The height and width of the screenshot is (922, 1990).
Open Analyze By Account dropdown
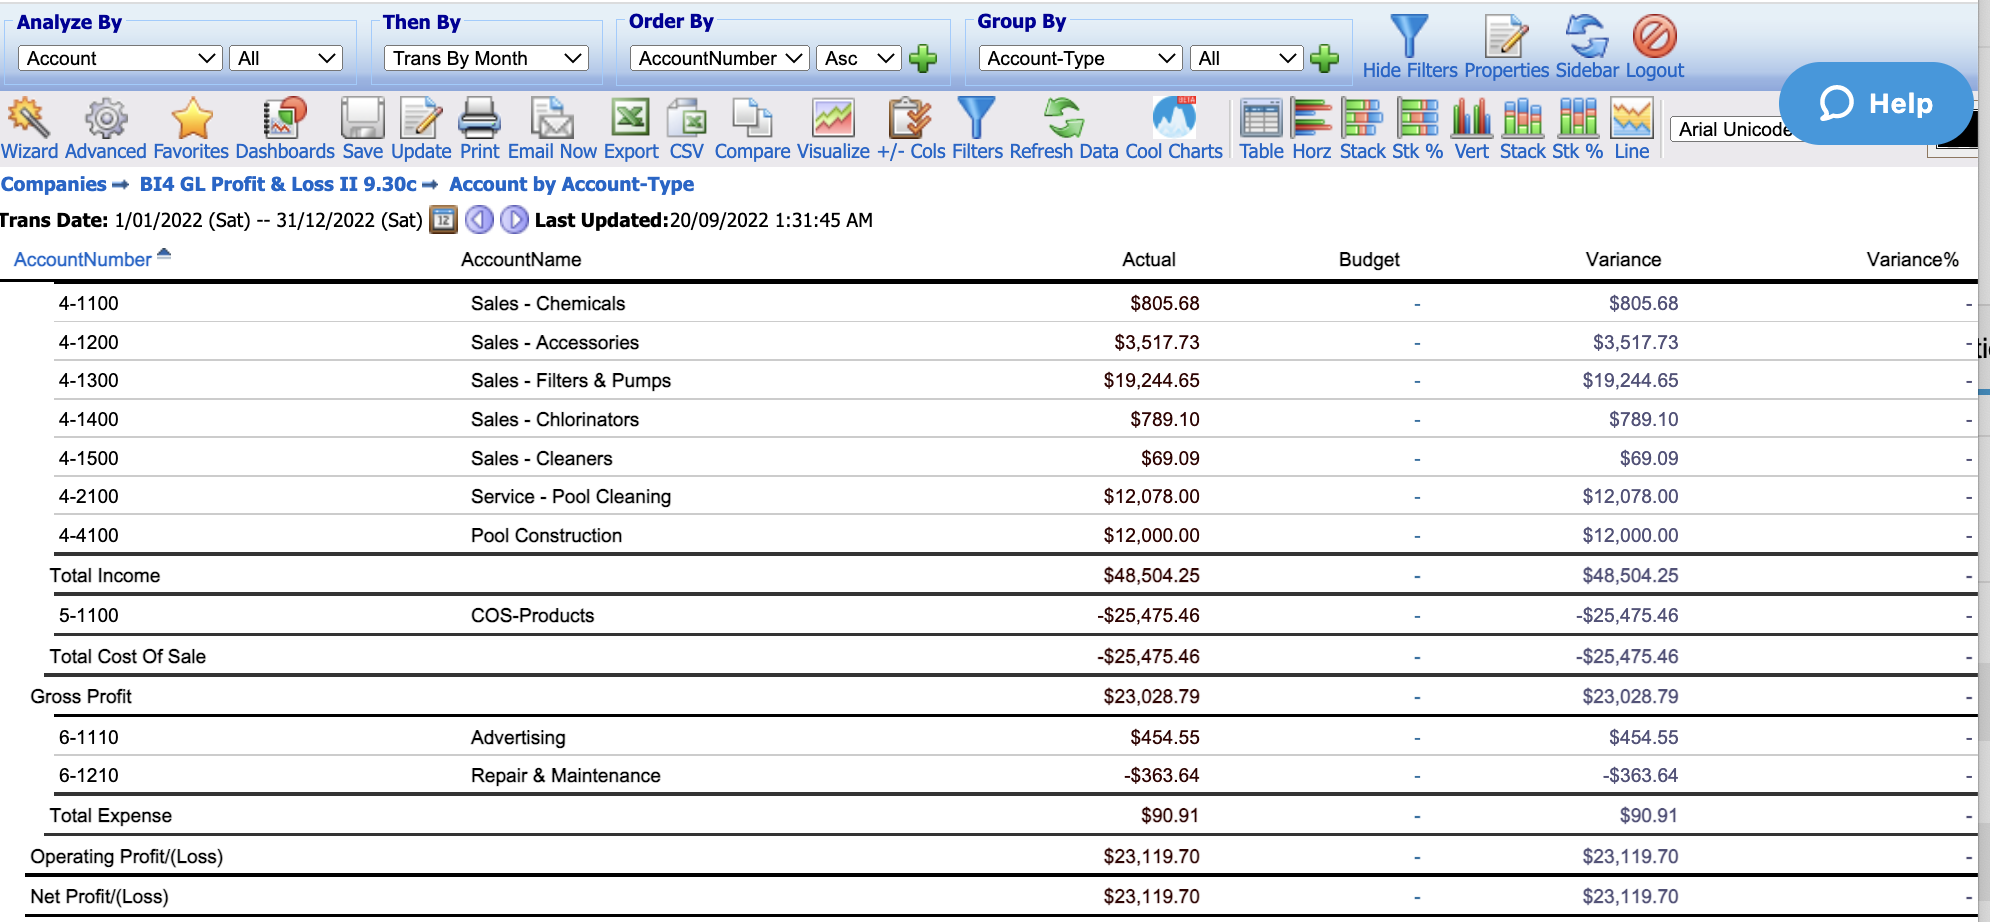[120, 58]
